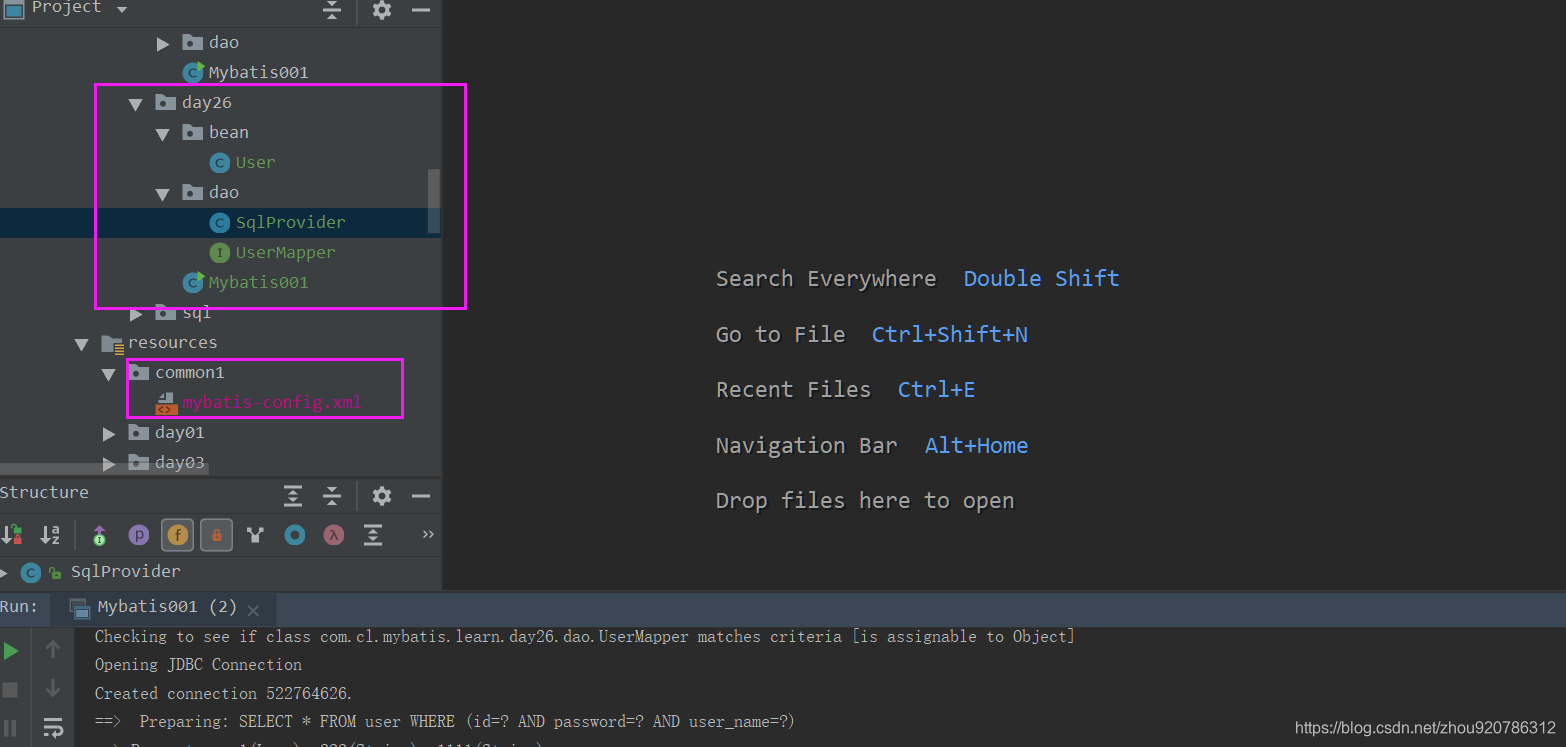Viewport: 1566px width, 747px height.
Task: Click the Structure panel title
Action: (x=44, y=492)
